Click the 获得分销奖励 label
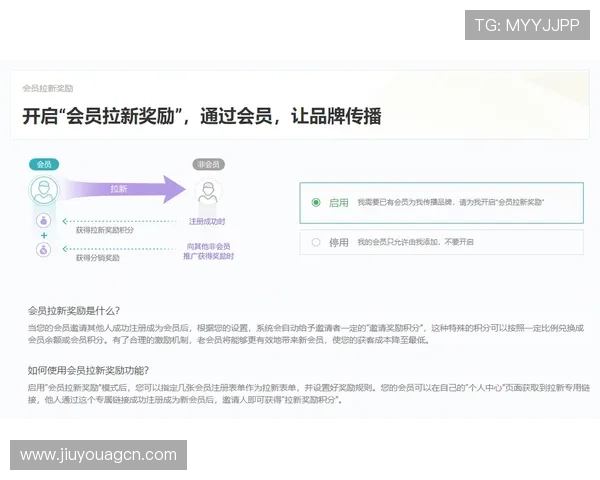The height and width of the screenshot is (480, 600). coord(98,258)
